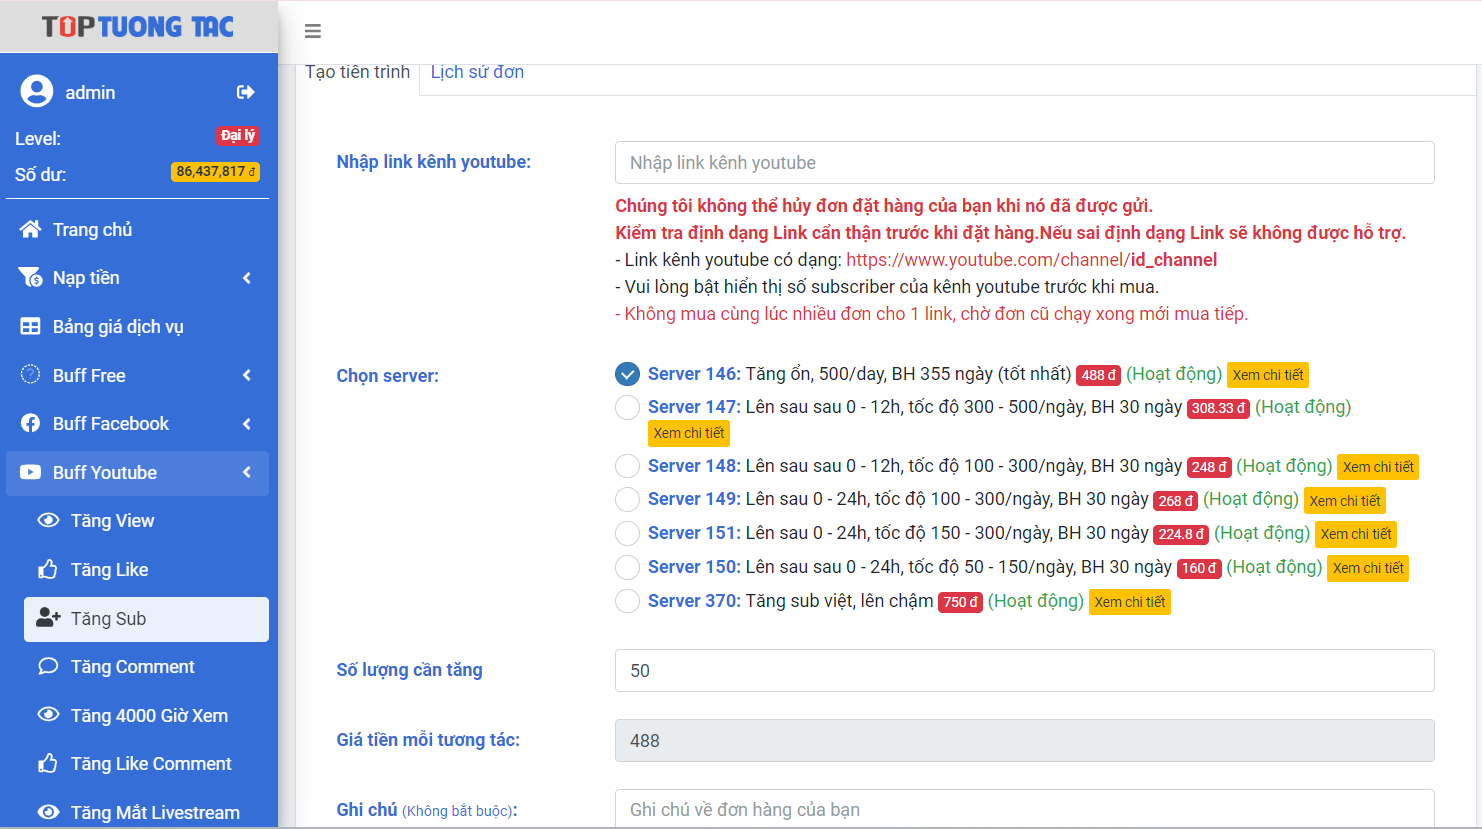The image size is (1482, 829).
Task: Open Bảng giá dịch vụ menu item
Action: click(137, 326)
